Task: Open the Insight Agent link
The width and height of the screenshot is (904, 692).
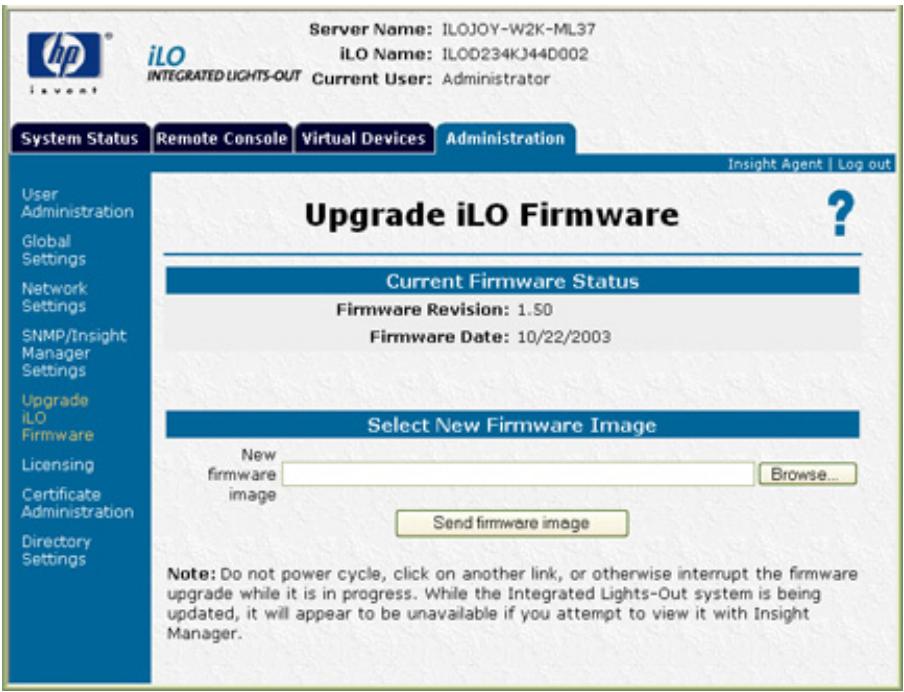Action: tap(775, 164)
